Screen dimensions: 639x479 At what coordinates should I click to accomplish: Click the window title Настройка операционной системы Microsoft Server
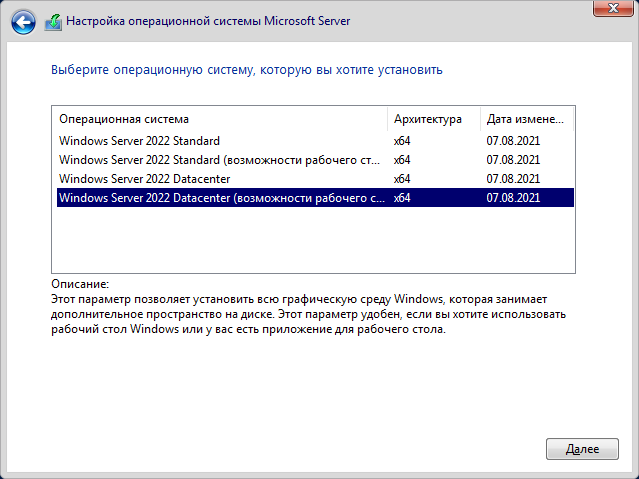(x=208, y=21)
